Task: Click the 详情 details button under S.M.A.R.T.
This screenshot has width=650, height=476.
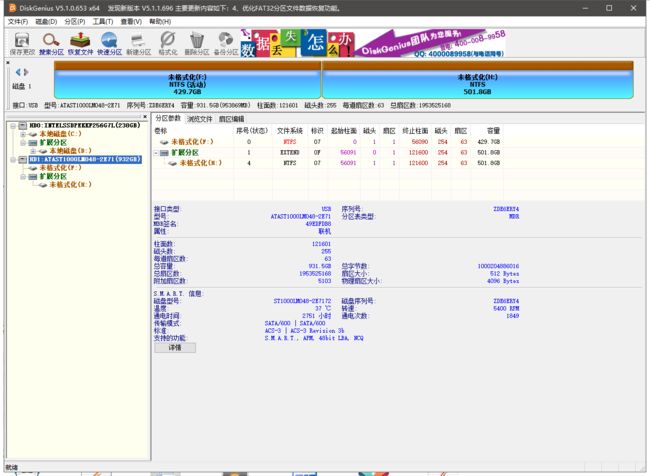Action: pos(175,347)
